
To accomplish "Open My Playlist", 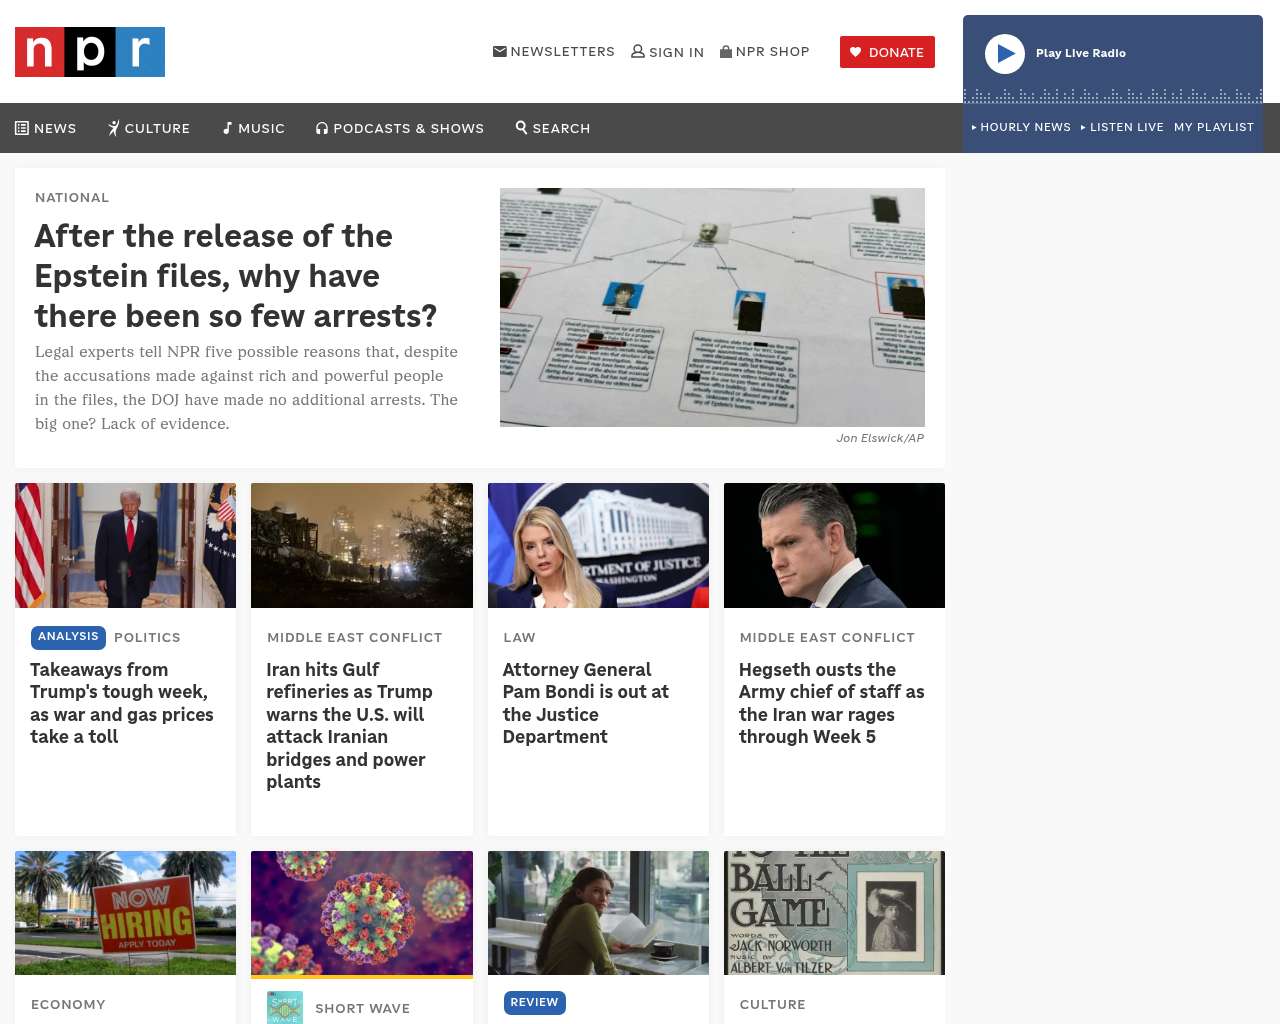I will (1214, 127).
